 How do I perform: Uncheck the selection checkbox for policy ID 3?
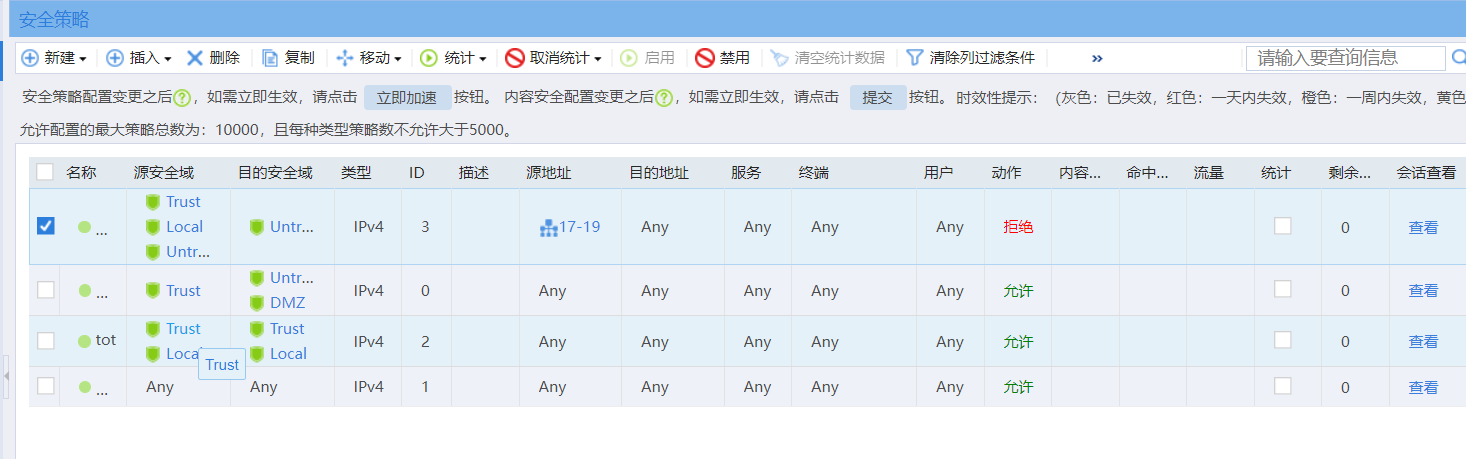(x=45, y=226)
